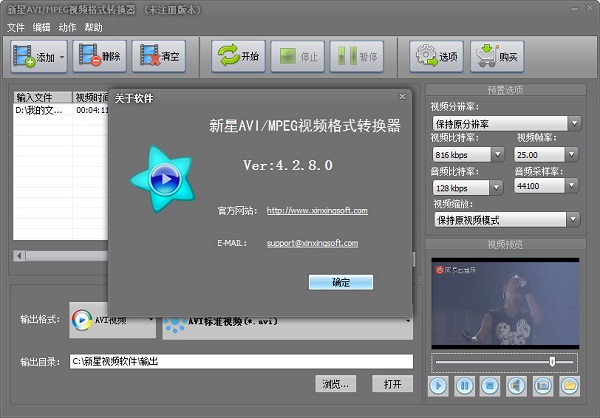Expand the arrow beside the 添加 button
This screenshot has height=418, width=600.
[62, 57]
